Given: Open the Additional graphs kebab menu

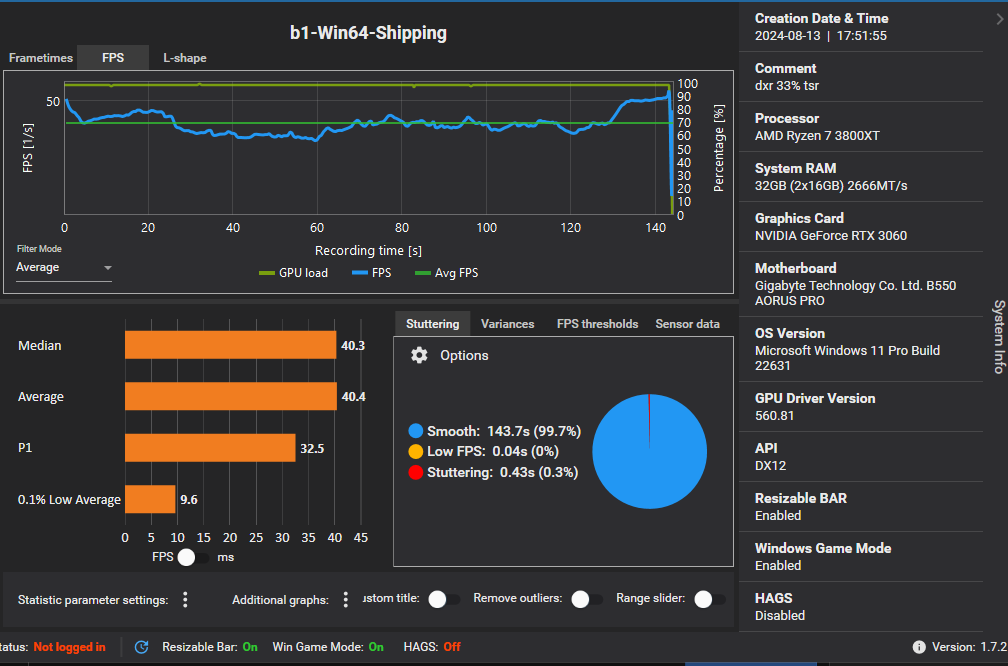Looking at the screenshot, I should click(x=344, y=599).
